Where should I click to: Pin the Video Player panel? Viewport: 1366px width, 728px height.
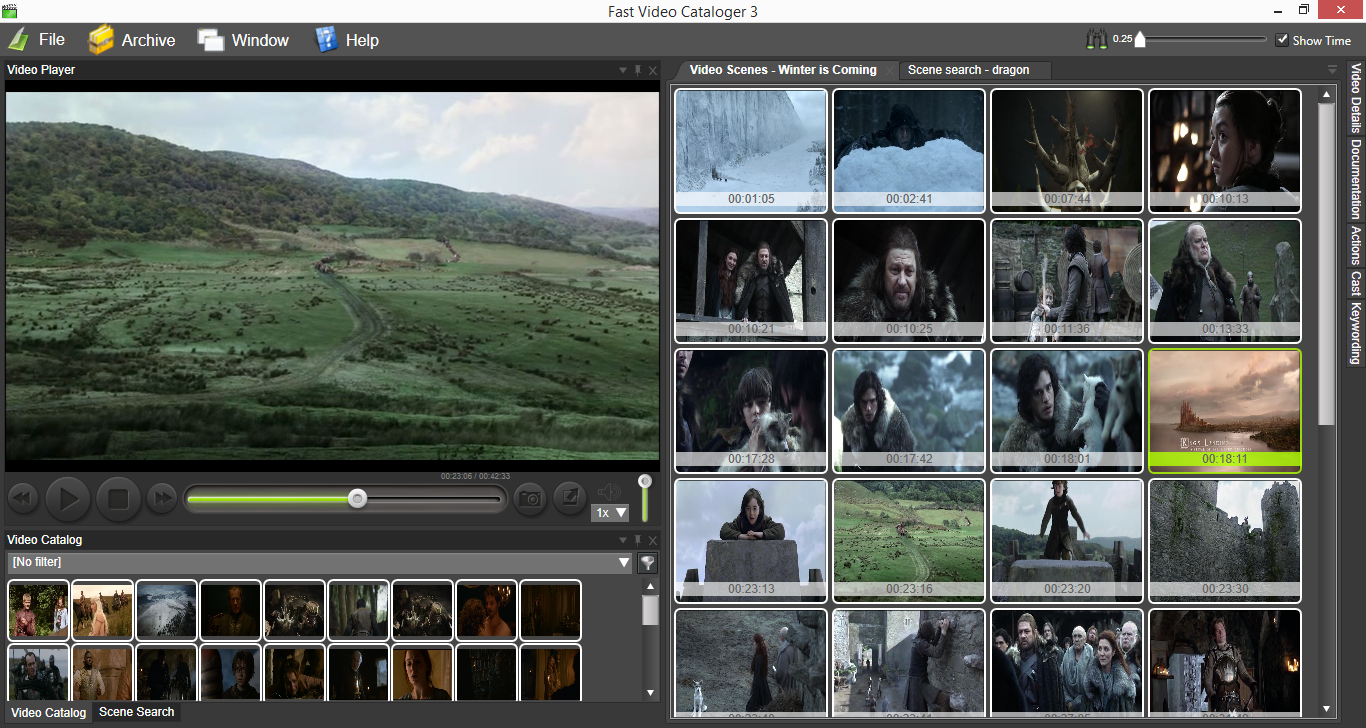[x=637, y=70]
